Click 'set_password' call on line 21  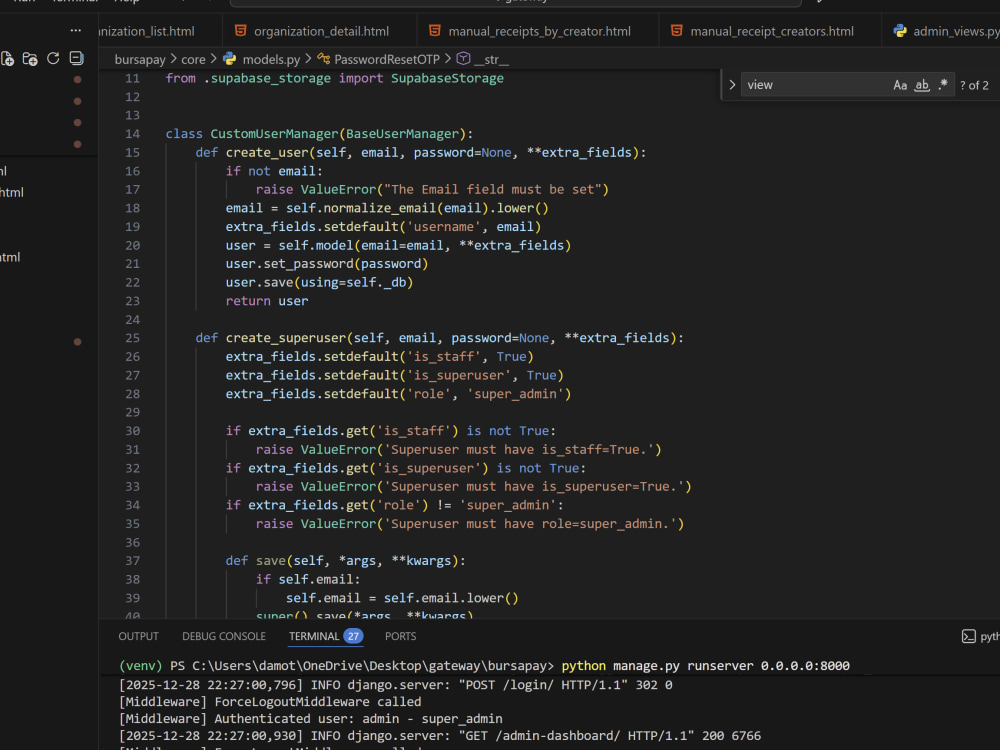[309, 264]
